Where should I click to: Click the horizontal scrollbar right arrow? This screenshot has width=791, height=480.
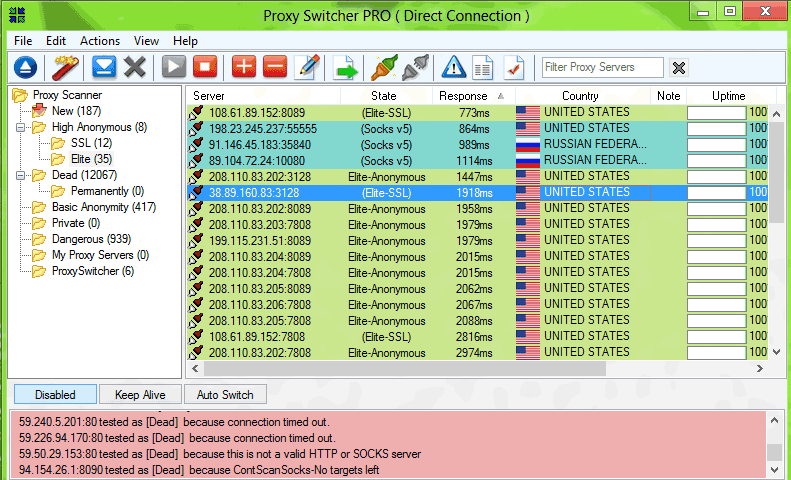coord(760,369)
